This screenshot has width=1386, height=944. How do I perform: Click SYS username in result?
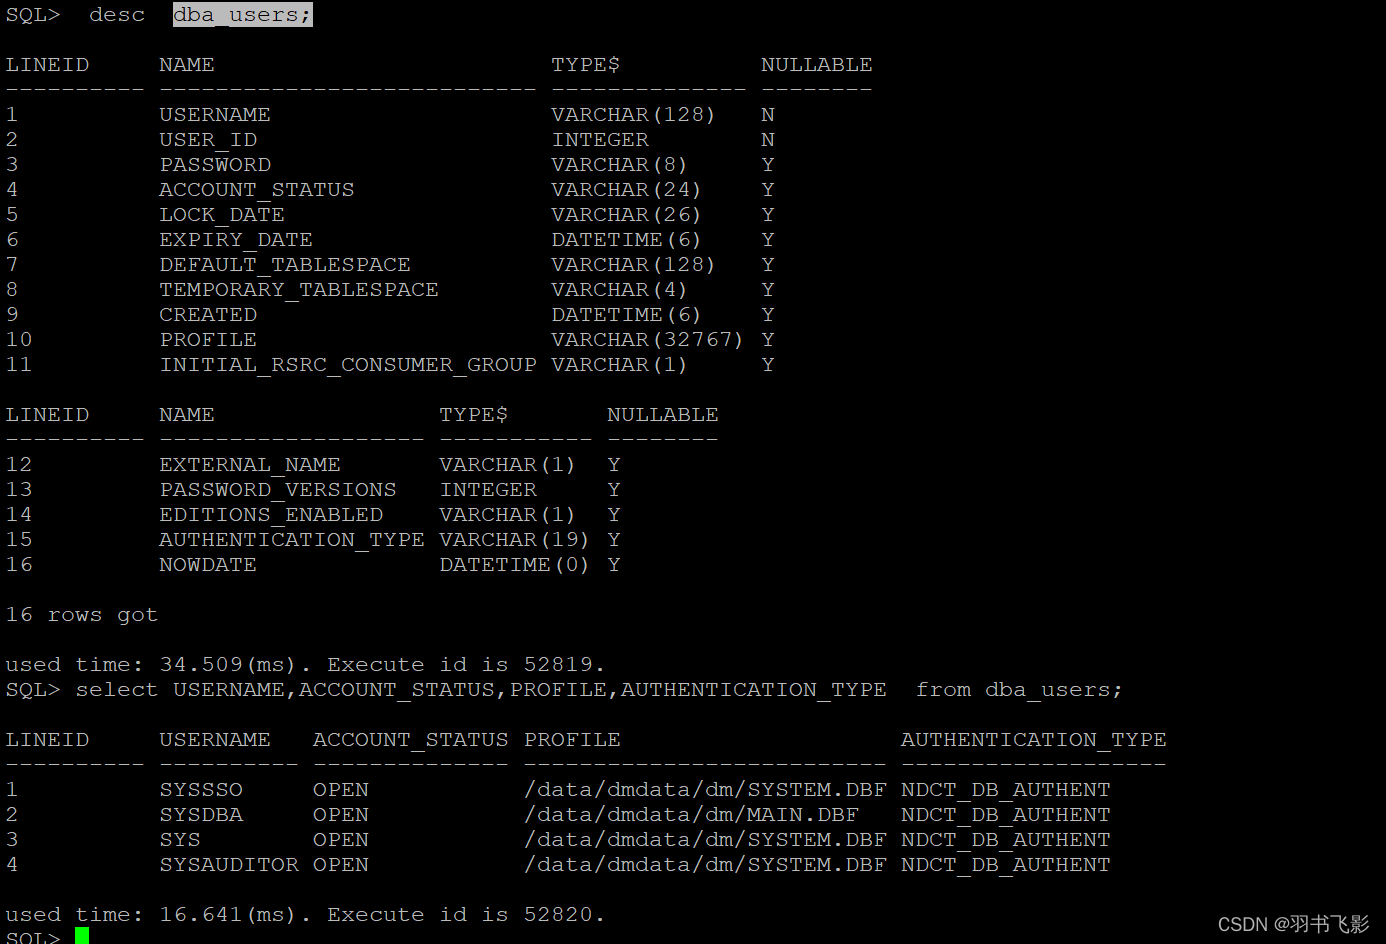(x=180, y=840)
